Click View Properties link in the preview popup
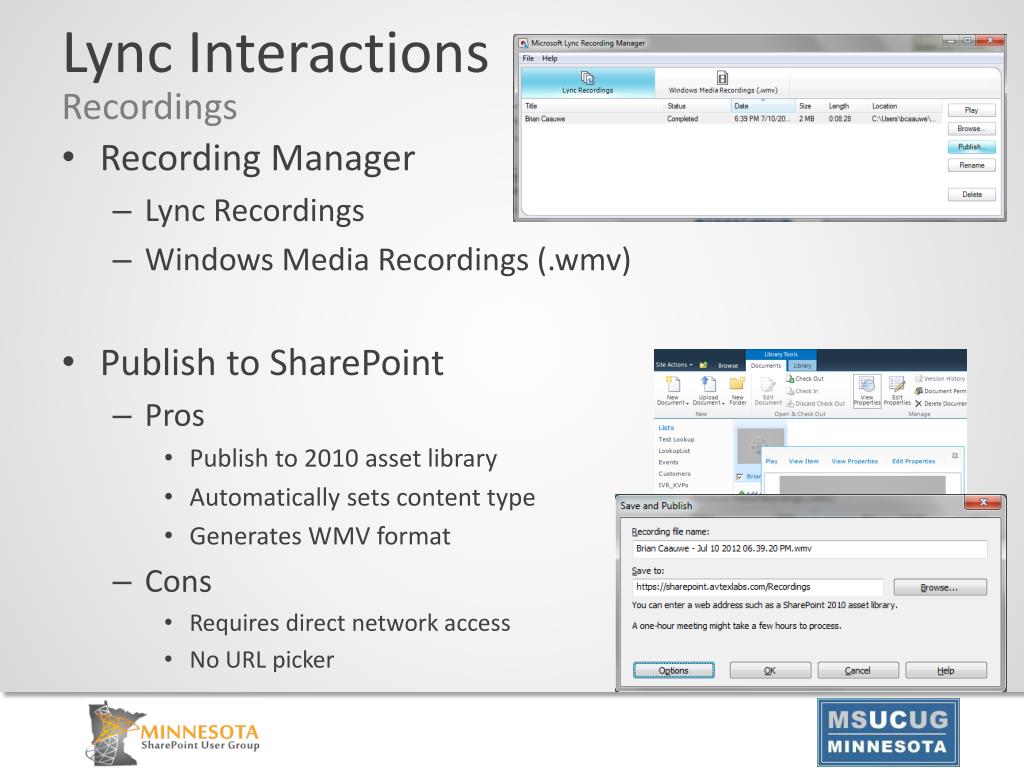The height and width of the screenshot is (768, 1024). (854, 461)
